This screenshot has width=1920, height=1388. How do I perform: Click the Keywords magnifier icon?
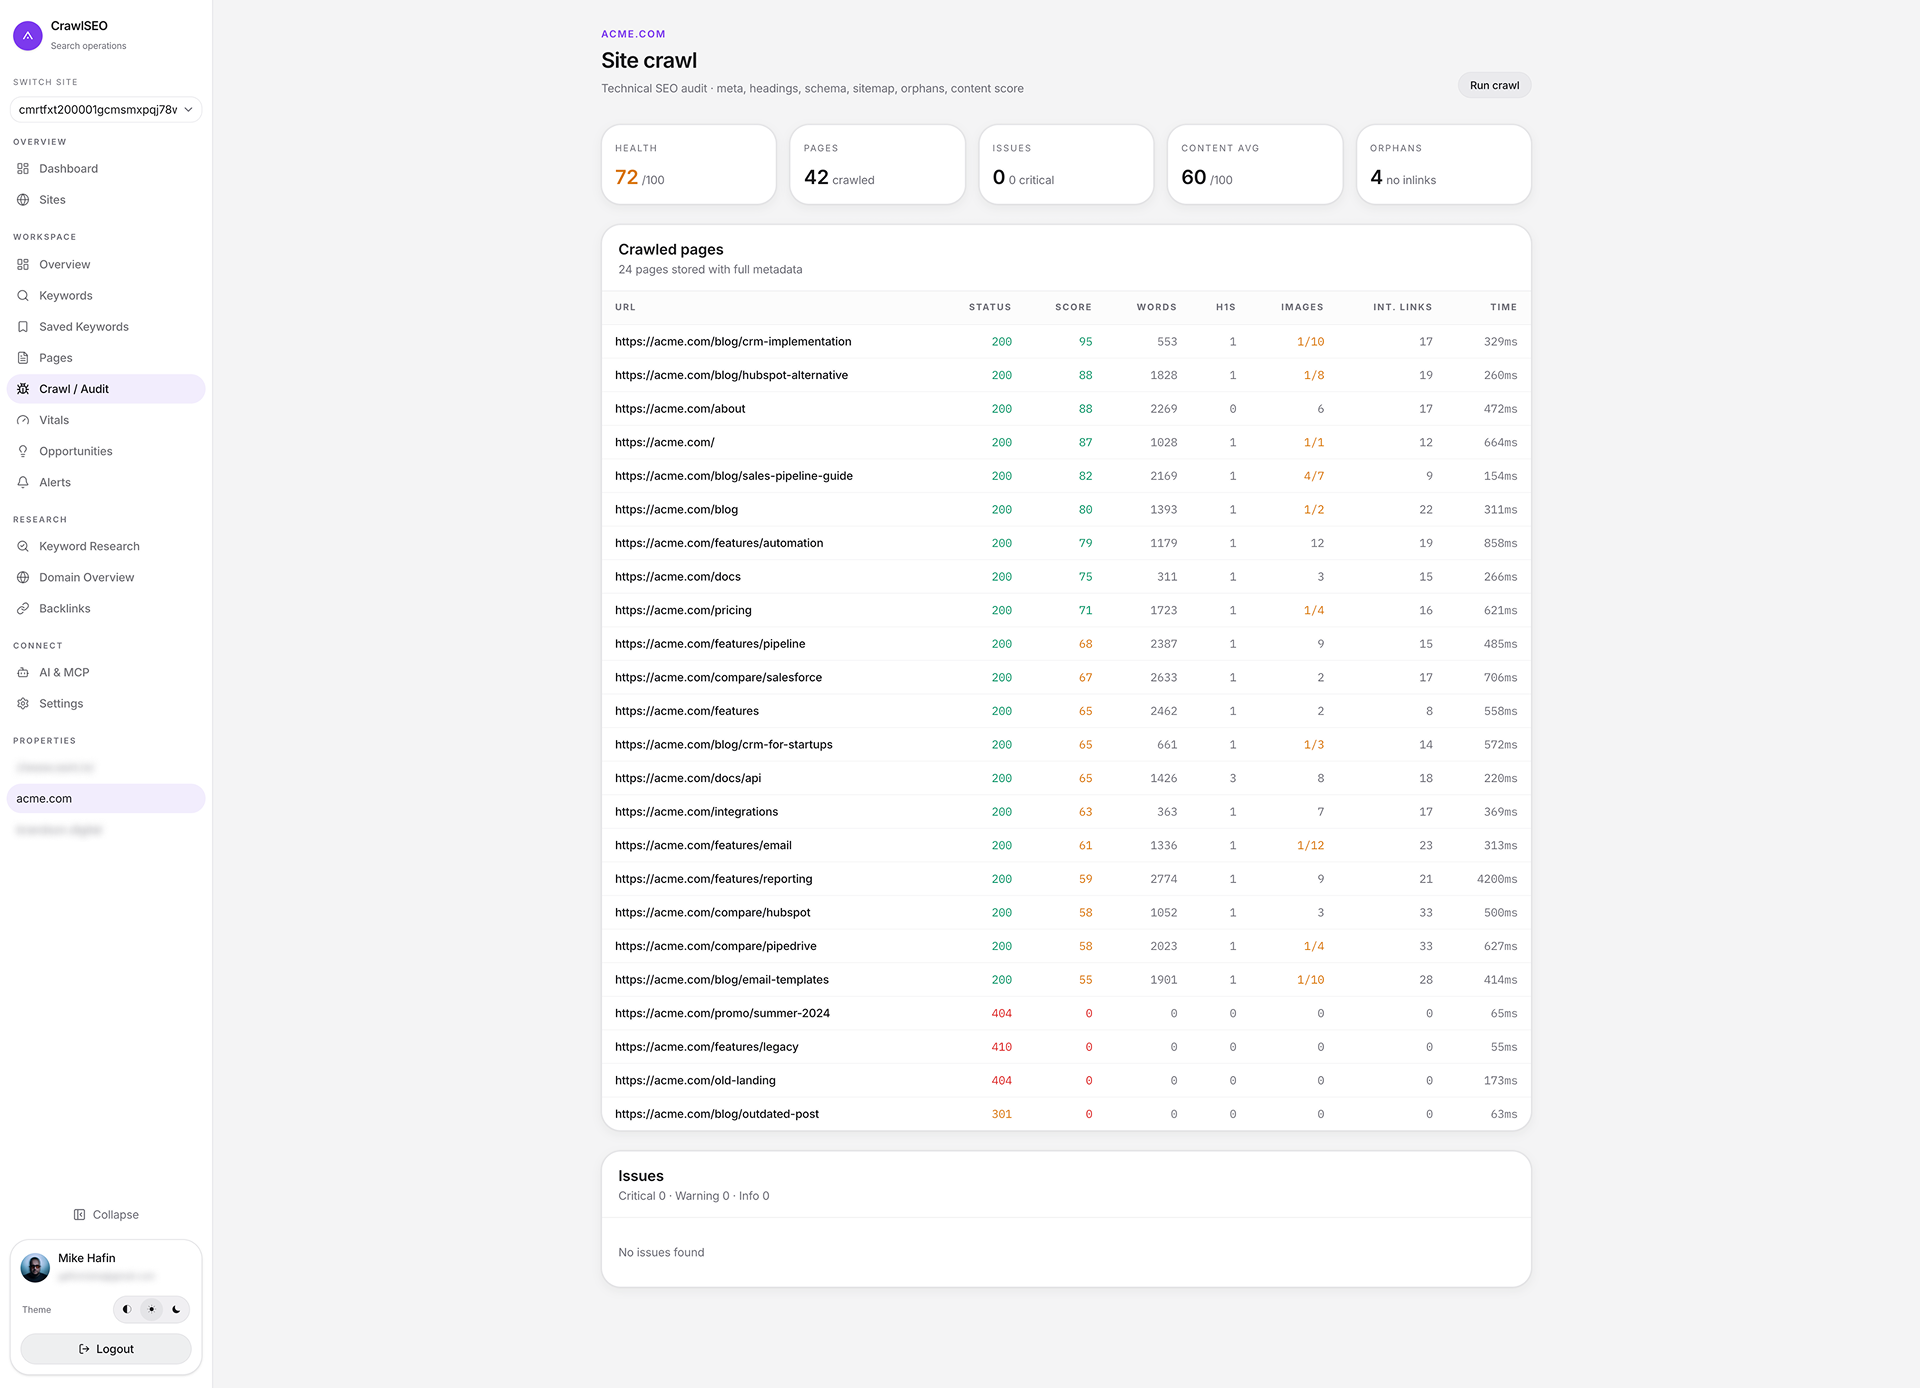[x=23, y=296]
